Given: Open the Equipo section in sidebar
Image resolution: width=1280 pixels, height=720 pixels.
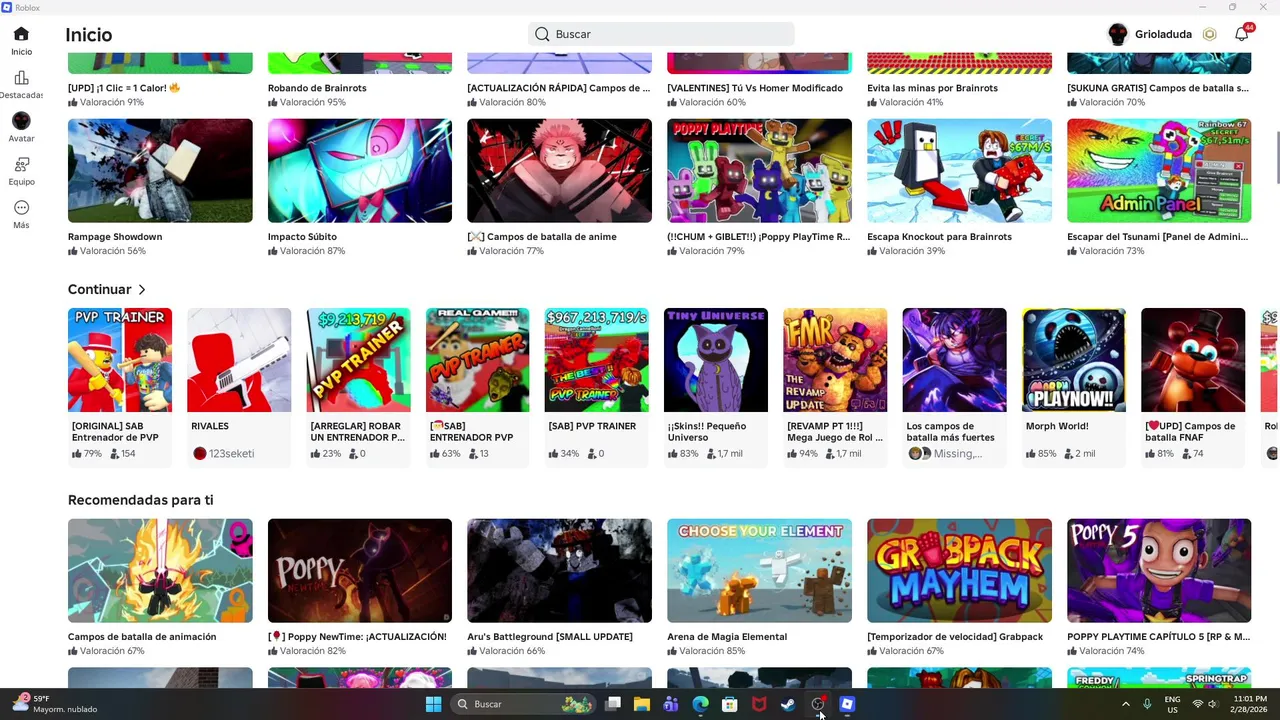Looking at the screenshot, I should pos(21,164).
